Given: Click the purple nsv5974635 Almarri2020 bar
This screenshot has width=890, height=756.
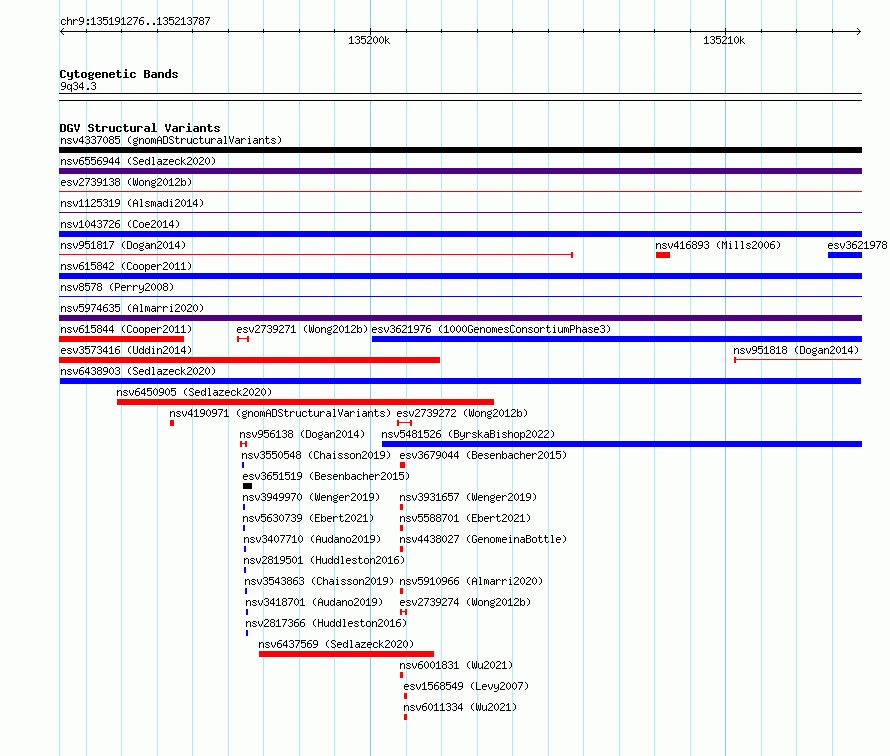Looking at the screenshot, I should [x=460, y=318].
